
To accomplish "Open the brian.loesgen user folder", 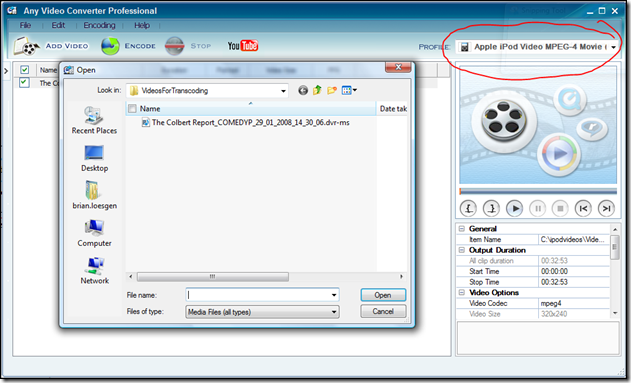I will tap(94, 195).
